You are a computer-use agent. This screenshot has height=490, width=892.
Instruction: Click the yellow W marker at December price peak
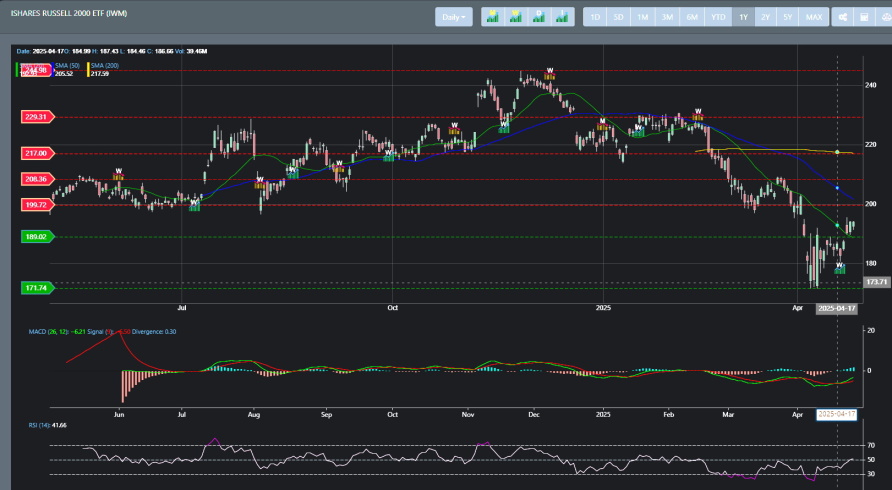(x=550, y=74)
